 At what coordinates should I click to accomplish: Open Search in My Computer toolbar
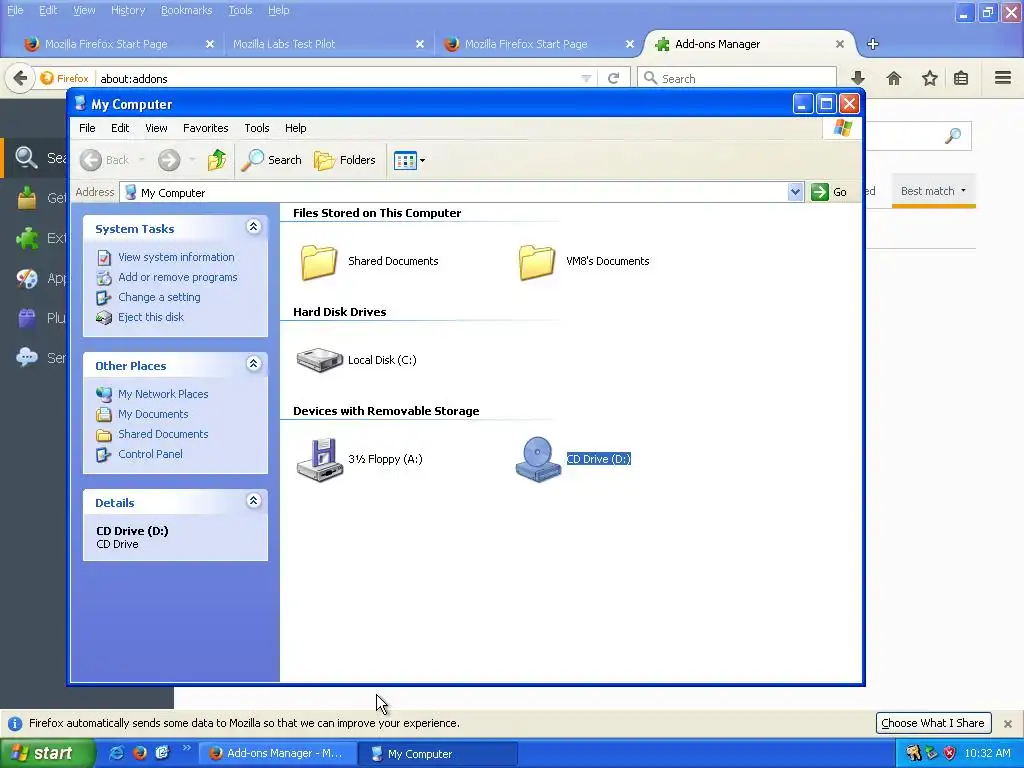[x=272, y=160]
